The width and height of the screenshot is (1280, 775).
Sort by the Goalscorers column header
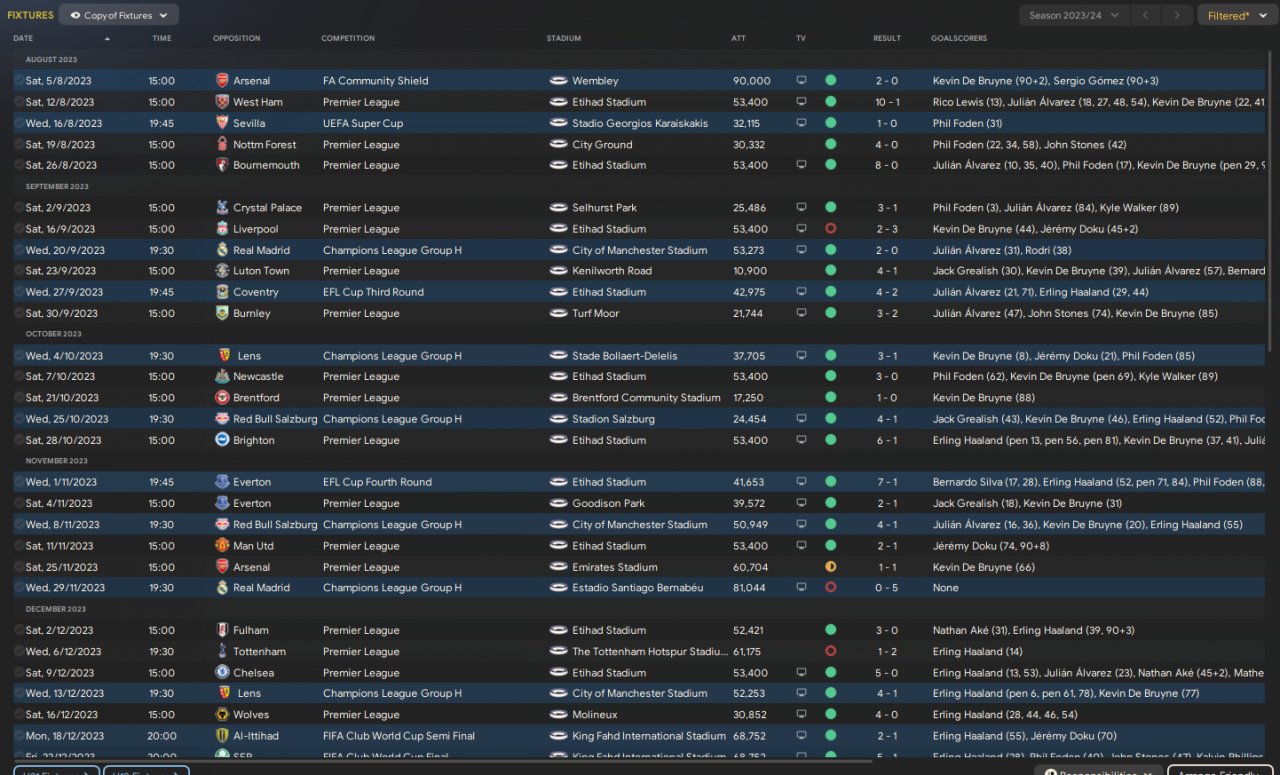click(959, 38)
